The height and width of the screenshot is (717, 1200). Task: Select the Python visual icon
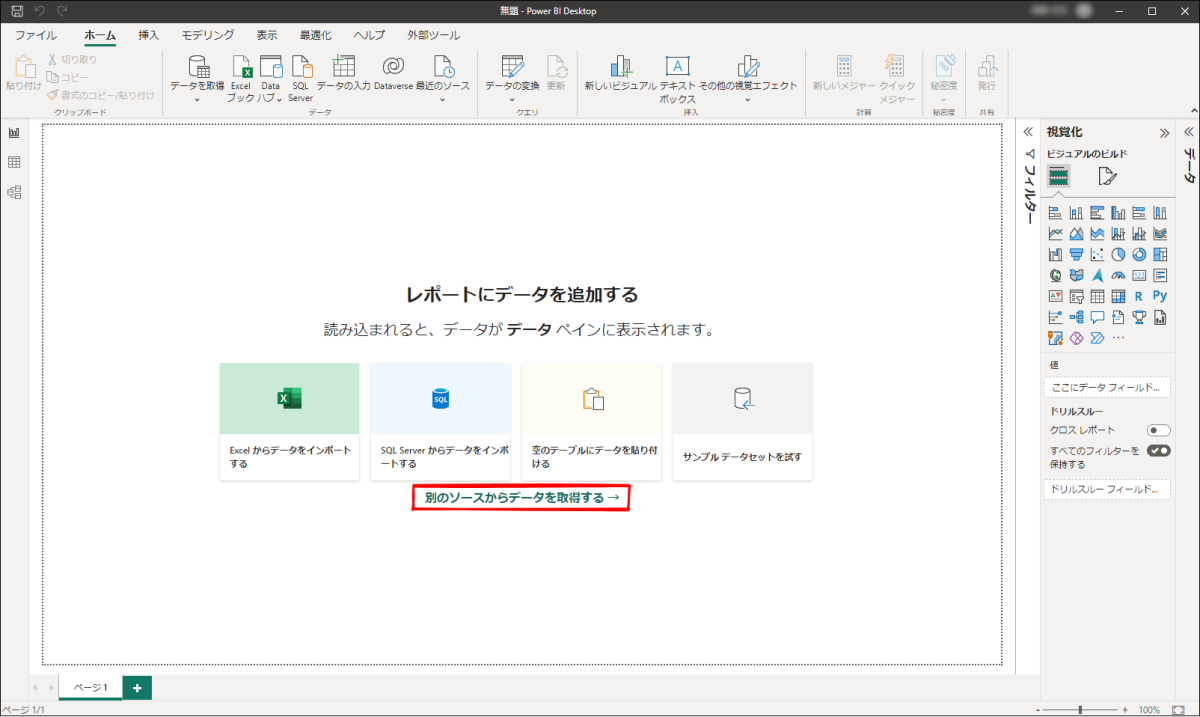tap(1160, 296)
